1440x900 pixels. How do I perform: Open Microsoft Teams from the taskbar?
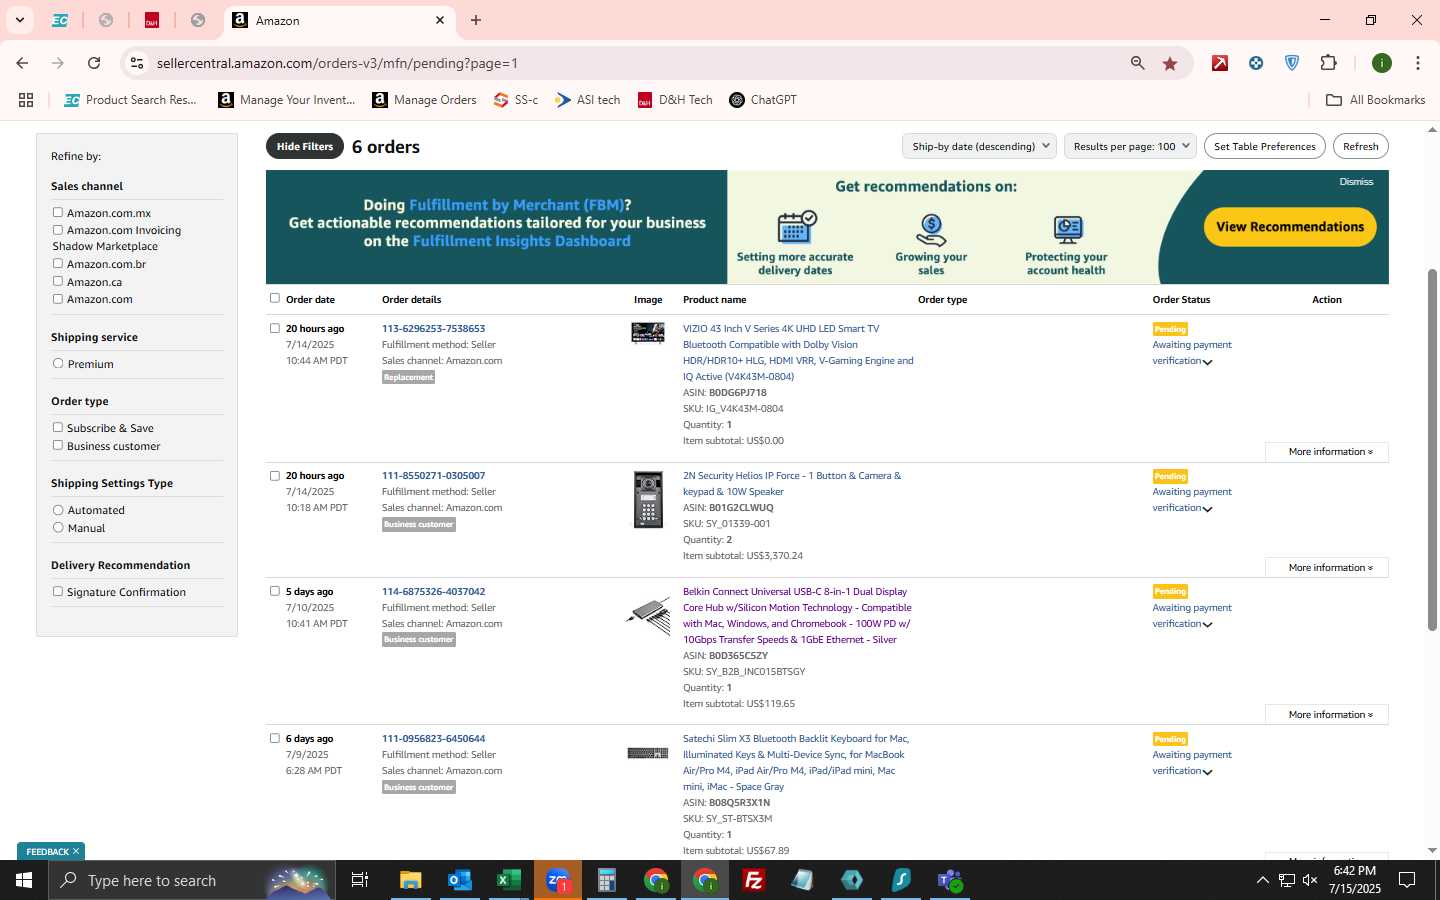(950, 880)
